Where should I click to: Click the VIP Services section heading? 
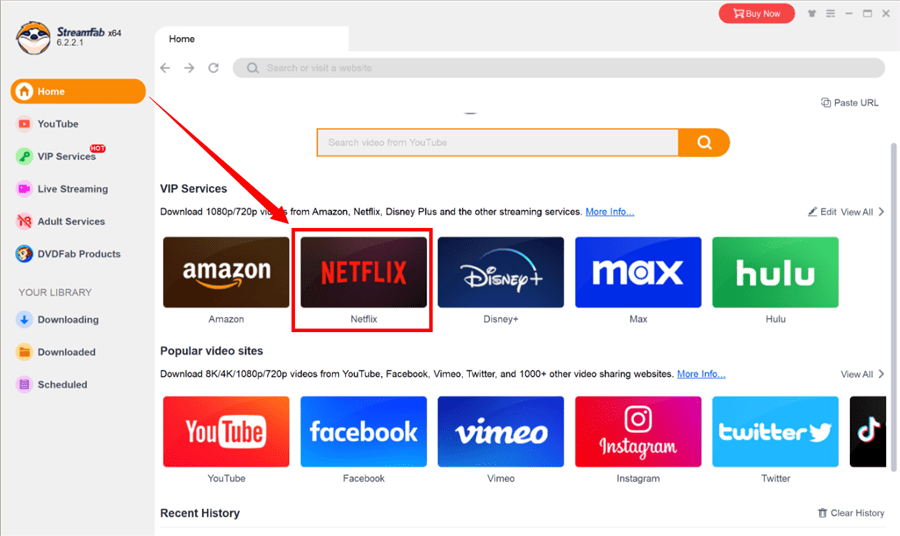[x=193, y=189]
